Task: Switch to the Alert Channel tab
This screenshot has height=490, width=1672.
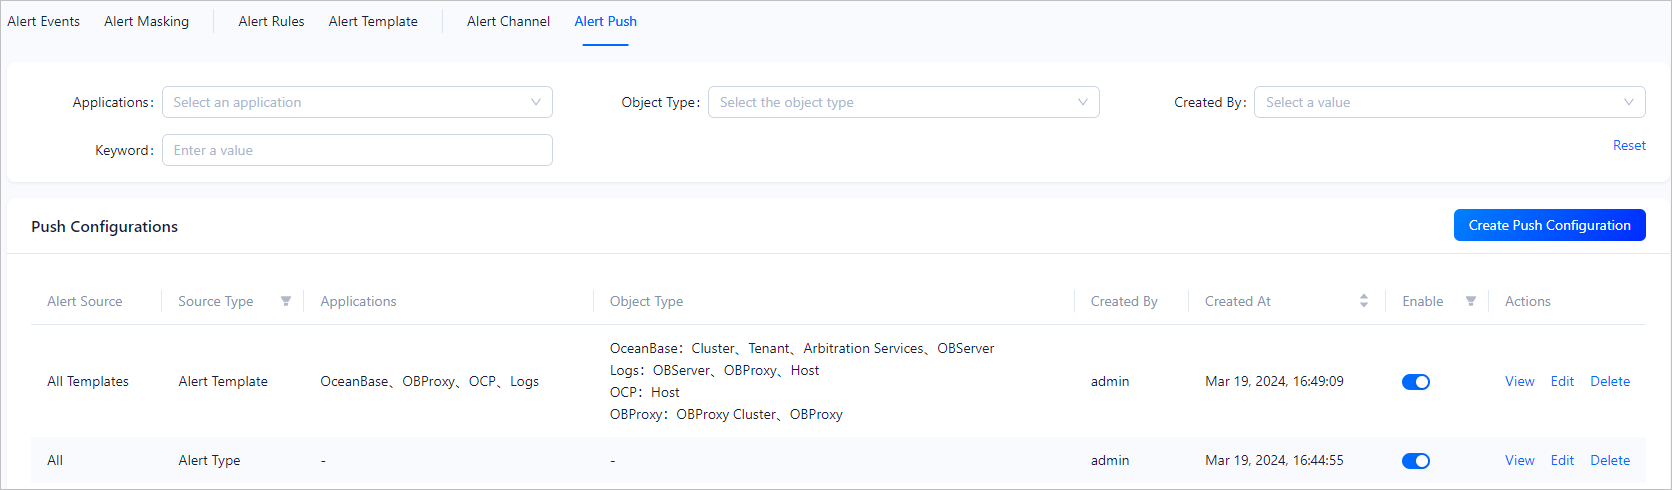Action: point(508,21)
